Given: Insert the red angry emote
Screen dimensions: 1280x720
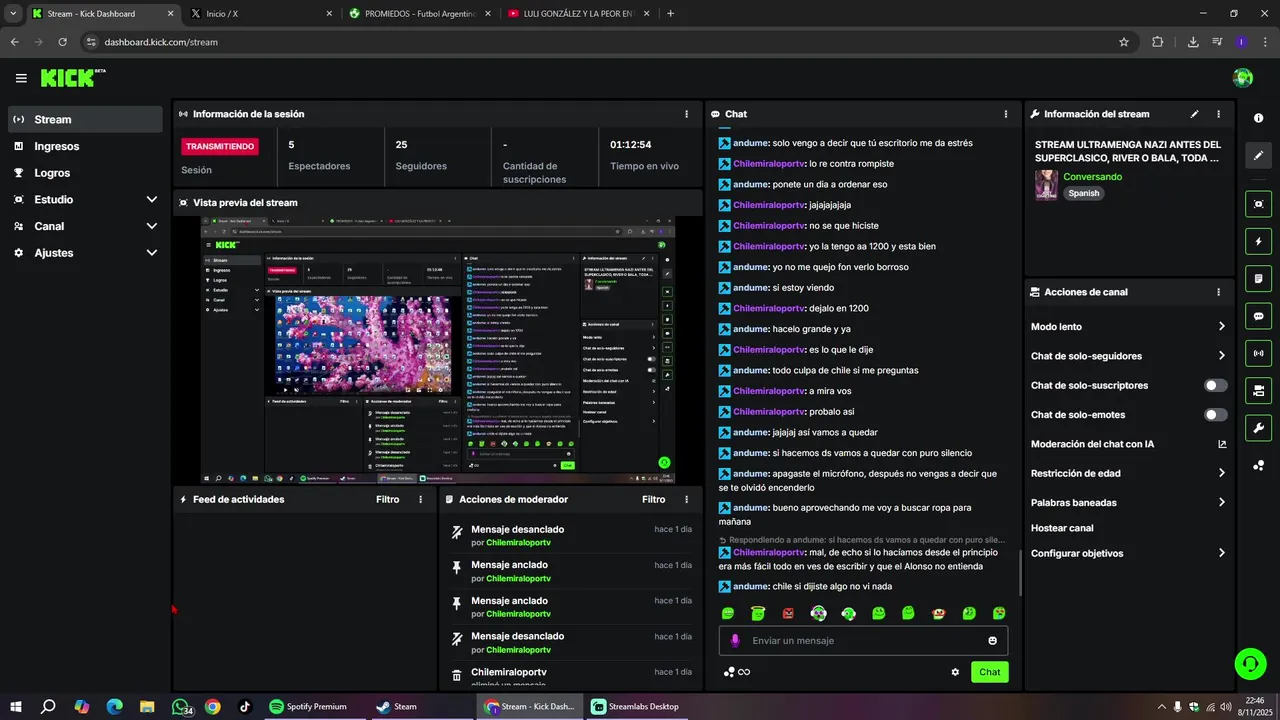Looking at the screenshot, I should [788, 613].
